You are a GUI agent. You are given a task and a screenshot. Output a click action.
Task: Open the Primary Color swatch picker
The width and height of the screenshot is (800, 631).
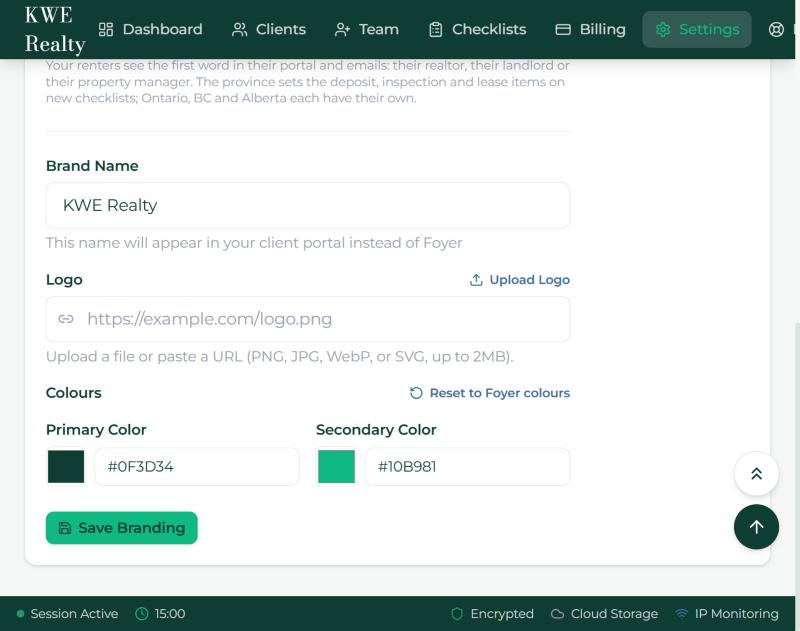pyautogui.click(x=66, y=466)
